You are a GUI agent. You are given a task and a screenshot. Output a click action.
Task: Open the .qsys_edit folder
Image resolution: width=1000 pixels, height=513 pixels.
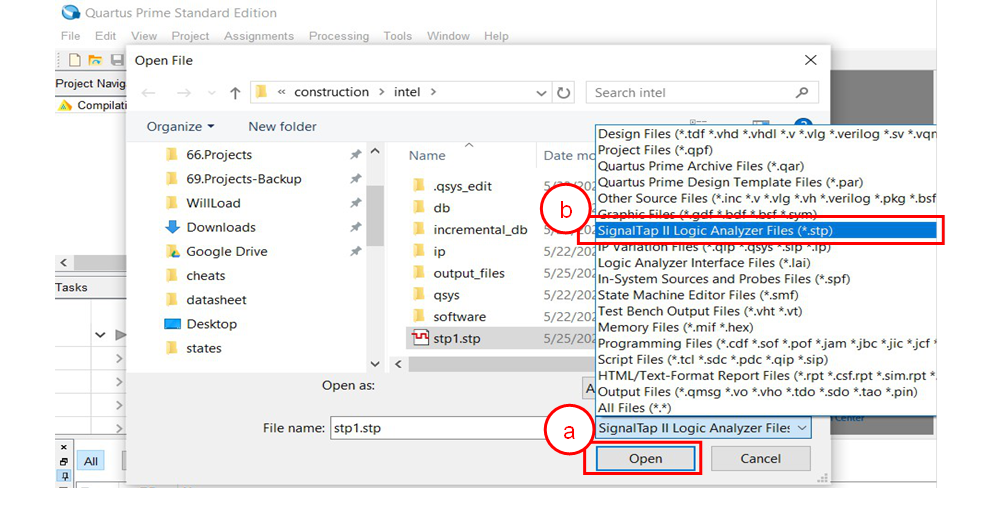point(462,186)
